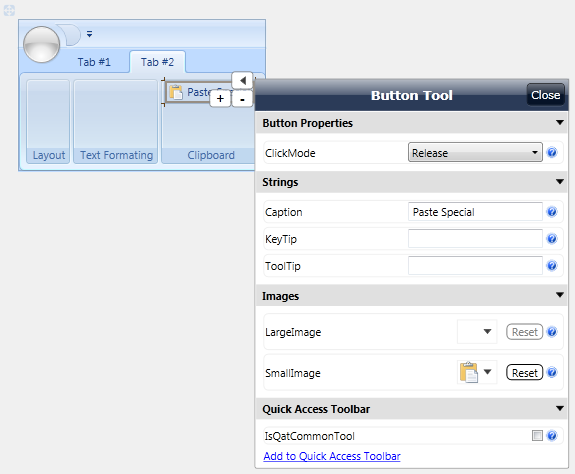
Task: Click Add to Quick Access Toolbar link
Action: click(332, 456)
